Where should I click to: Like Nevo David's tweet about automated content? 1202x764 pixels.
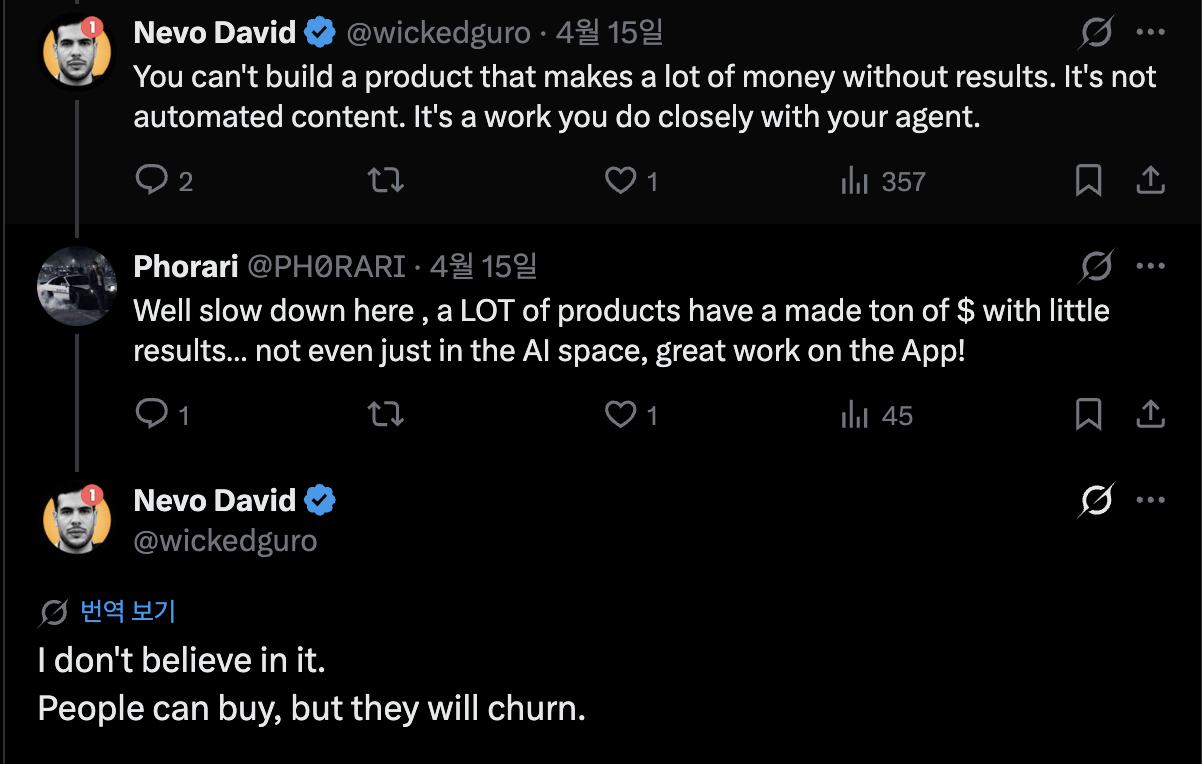click(x=622, y=180)
